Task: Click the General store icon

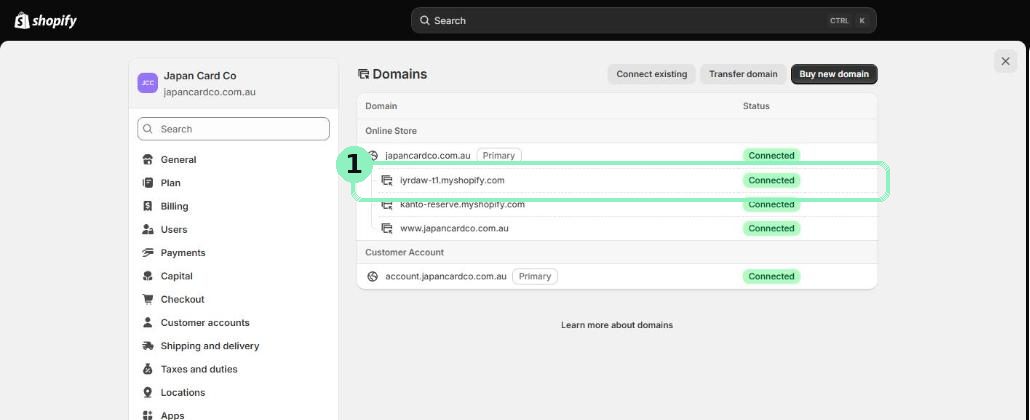Action: click(148, 160)
